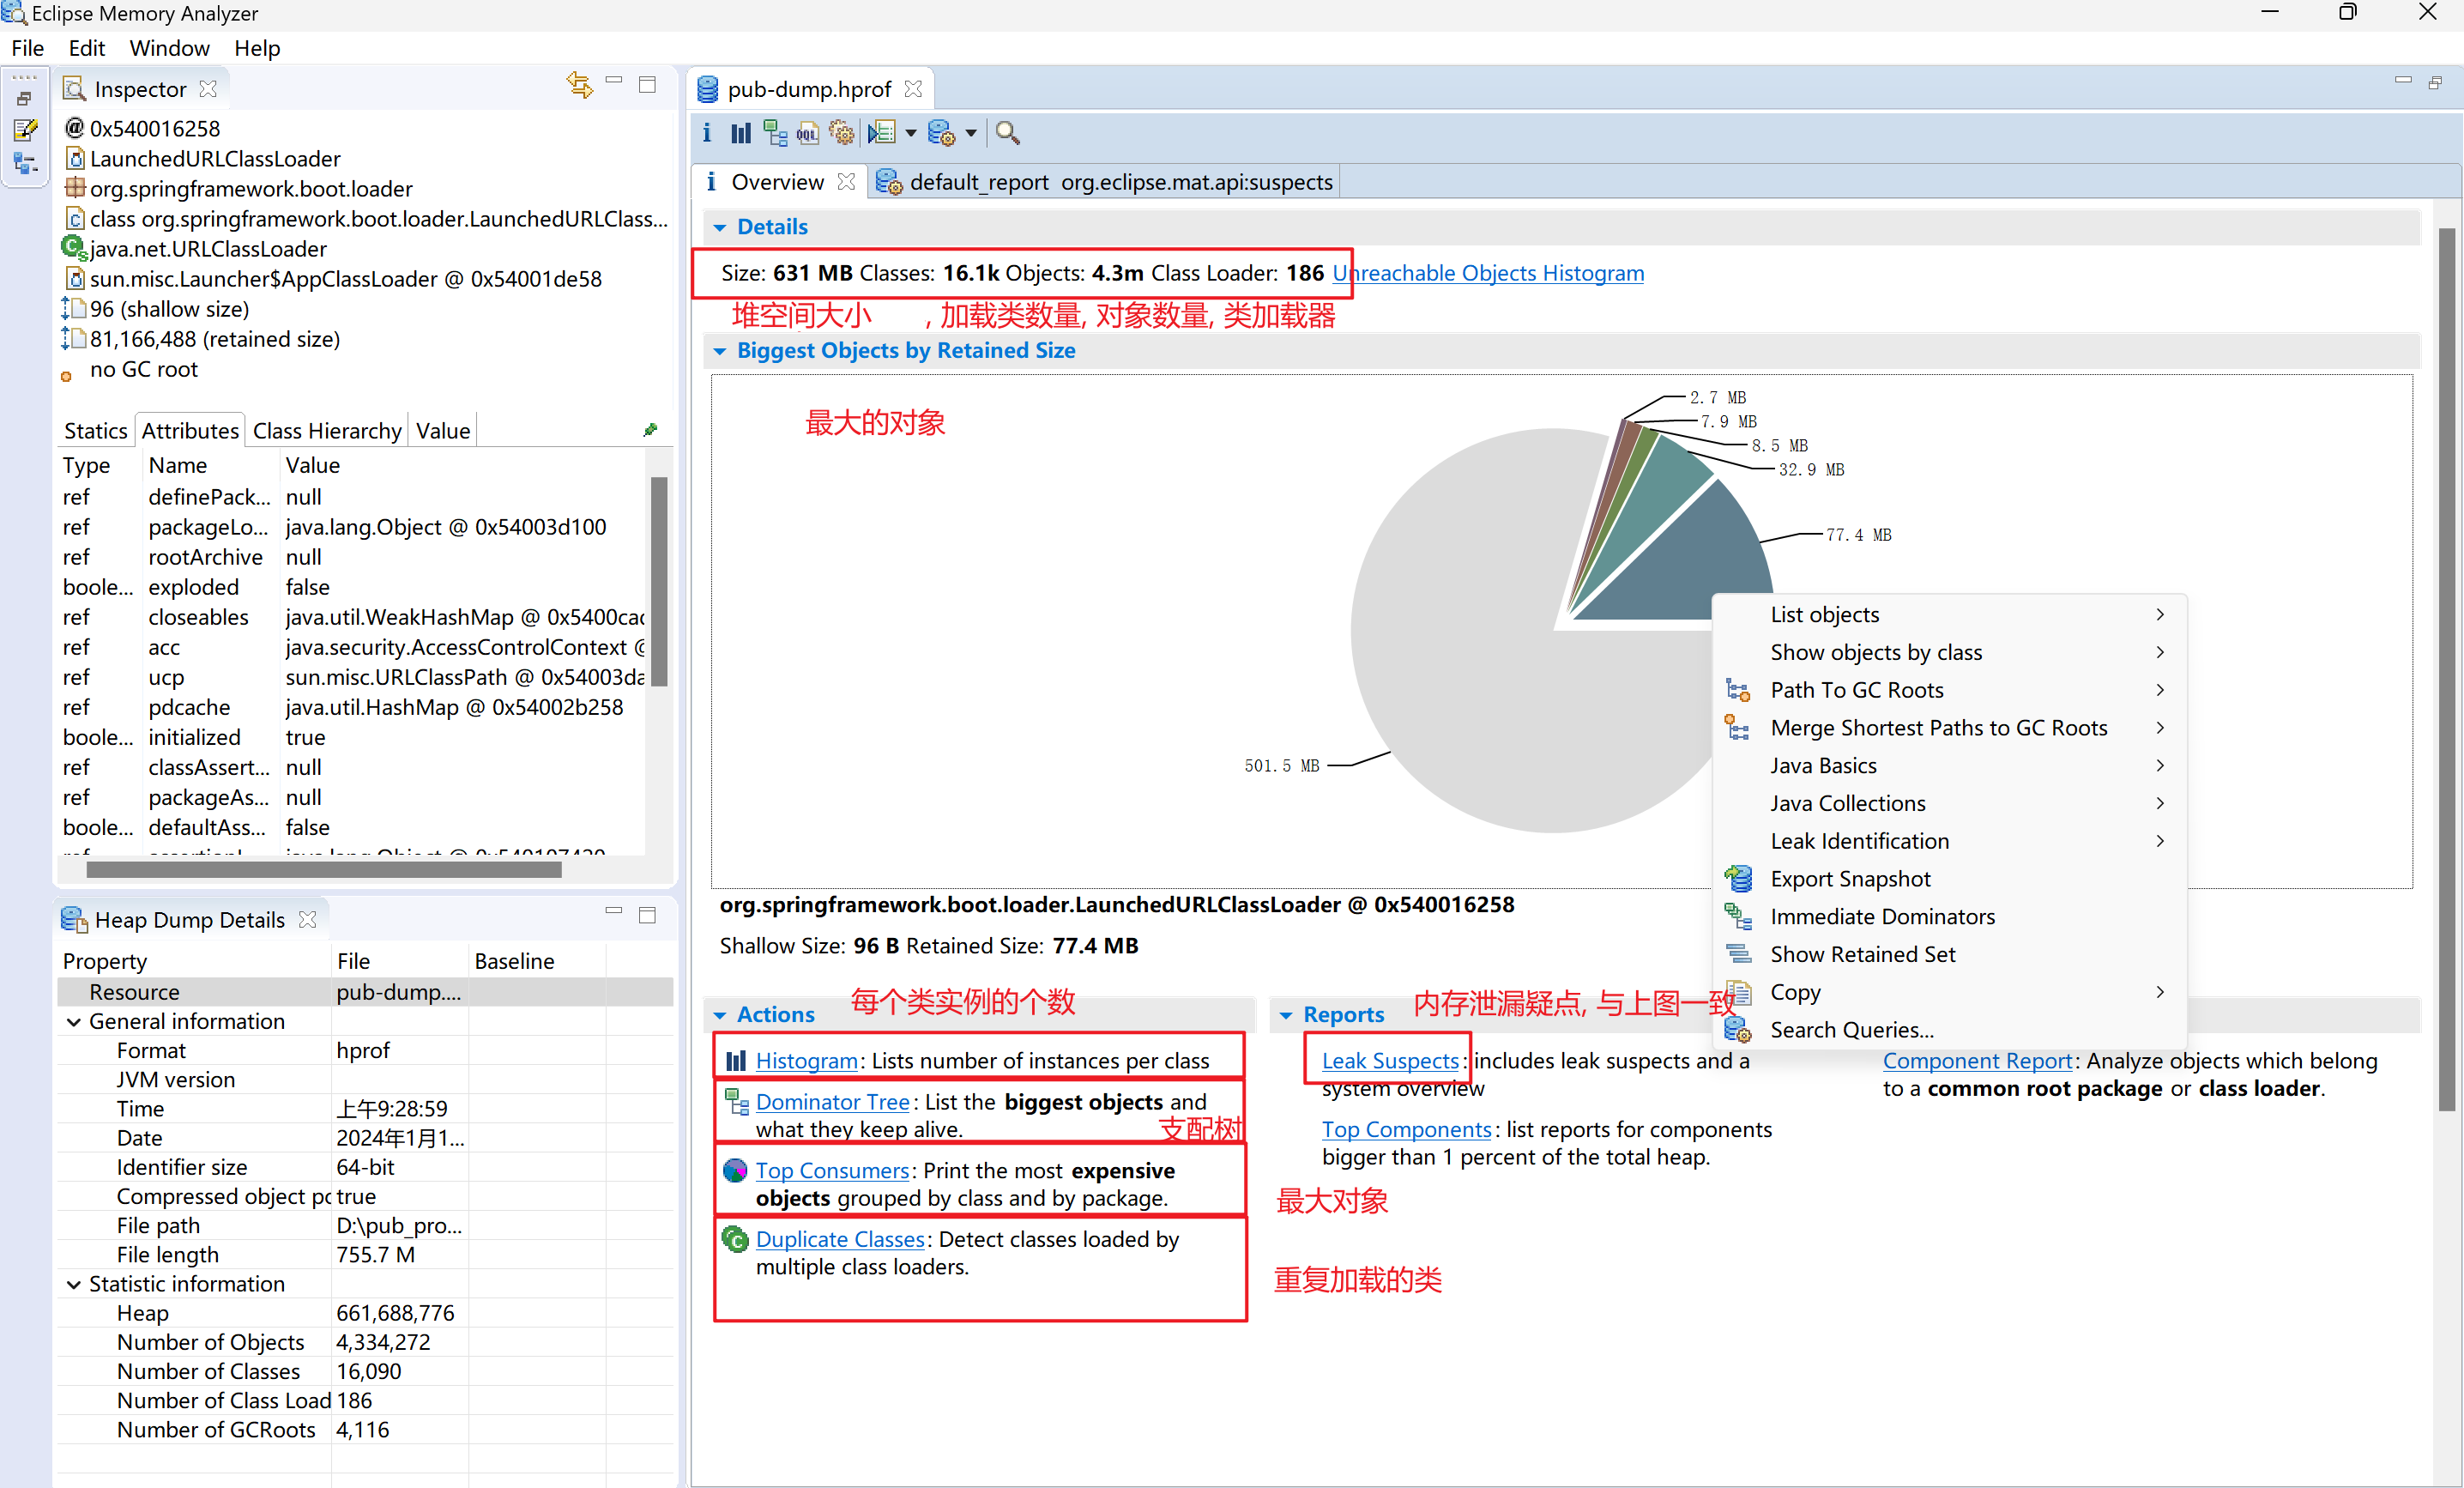Open the Thread Overview gears icon
Screen dimensions: 2464x1488
842,133
